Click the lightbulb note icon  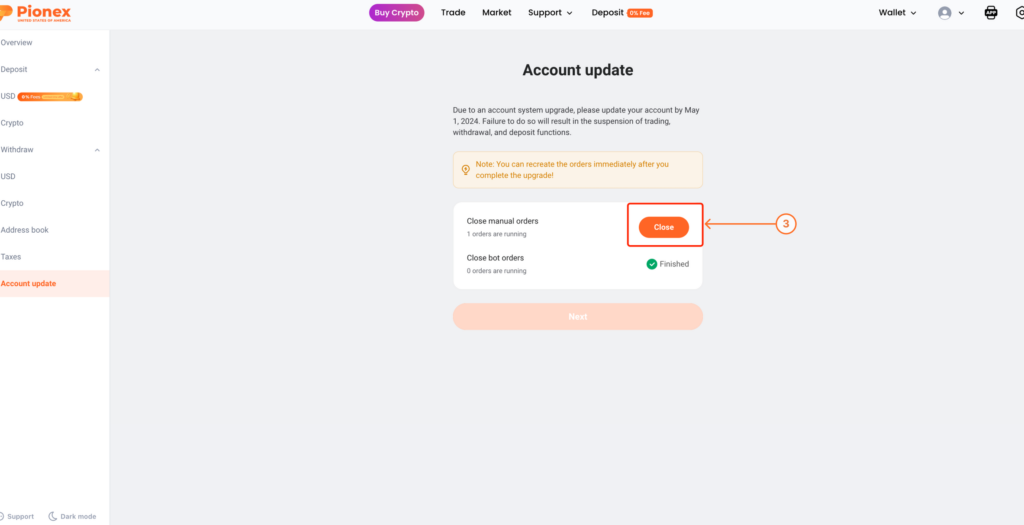pos(466,170)
